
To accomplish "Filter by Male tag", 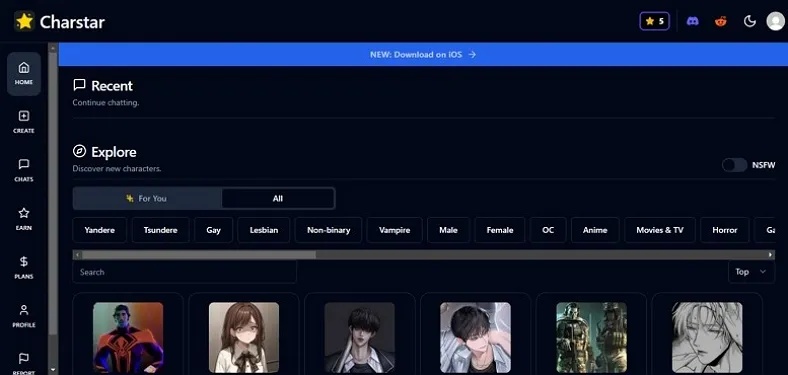I will point(448,230).
